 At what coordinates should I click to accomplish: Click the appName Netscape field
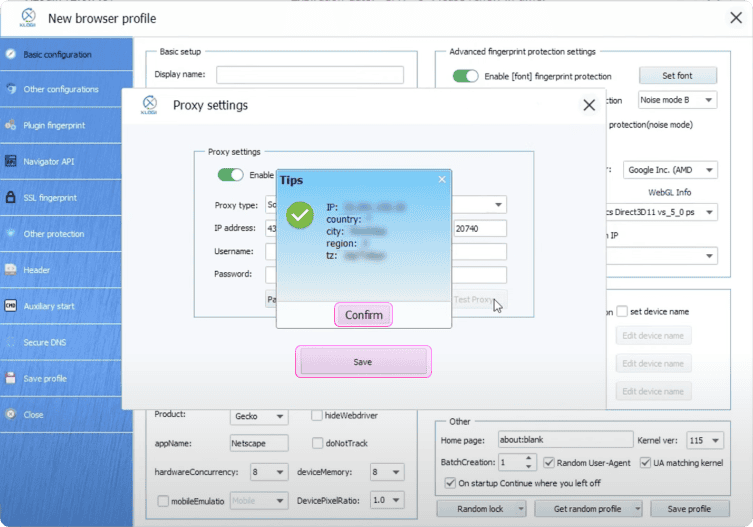coord(259,443)
